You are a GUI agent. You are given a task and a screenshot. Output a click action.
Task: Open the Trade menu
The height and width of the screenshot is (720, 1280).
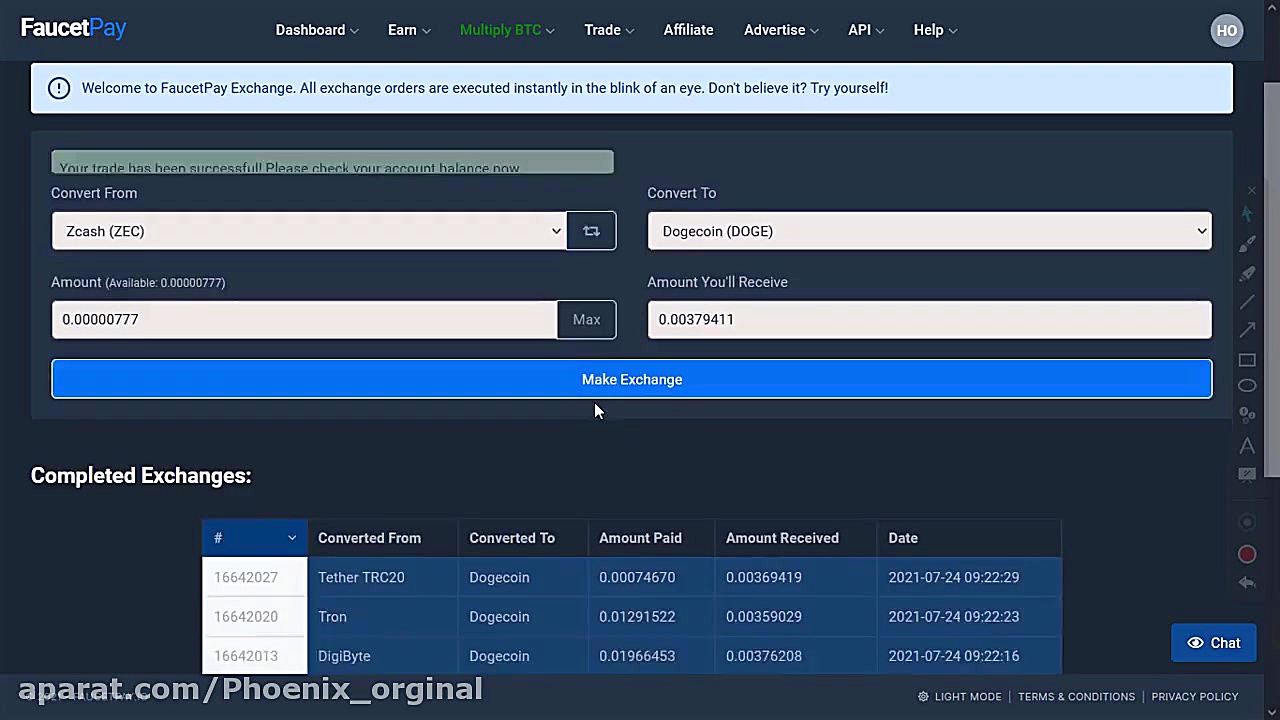(609, 30)
